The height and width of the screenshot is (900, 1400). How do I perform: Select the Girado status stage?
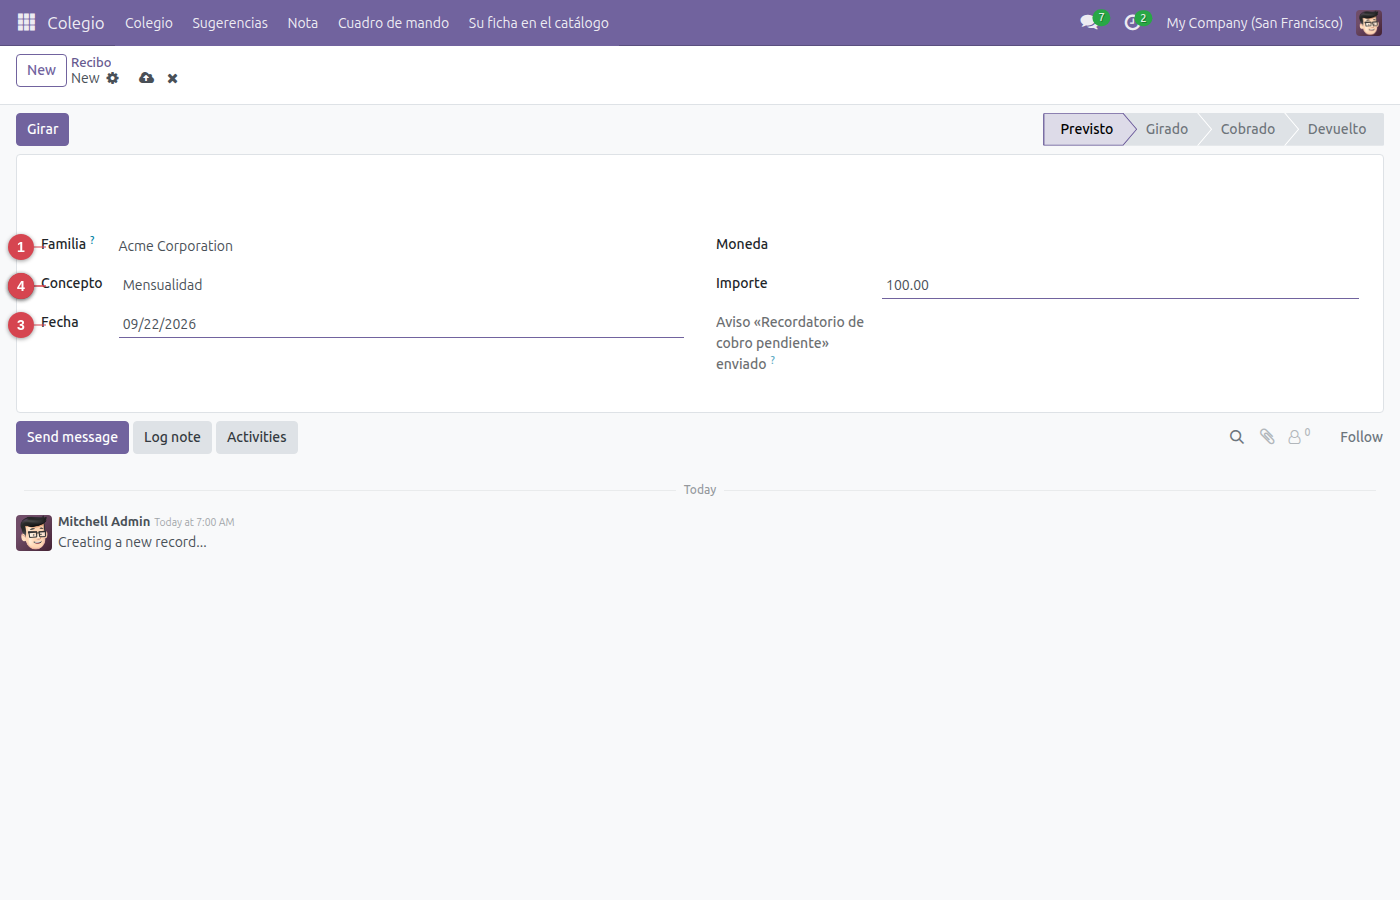(x=1166, y=129)
